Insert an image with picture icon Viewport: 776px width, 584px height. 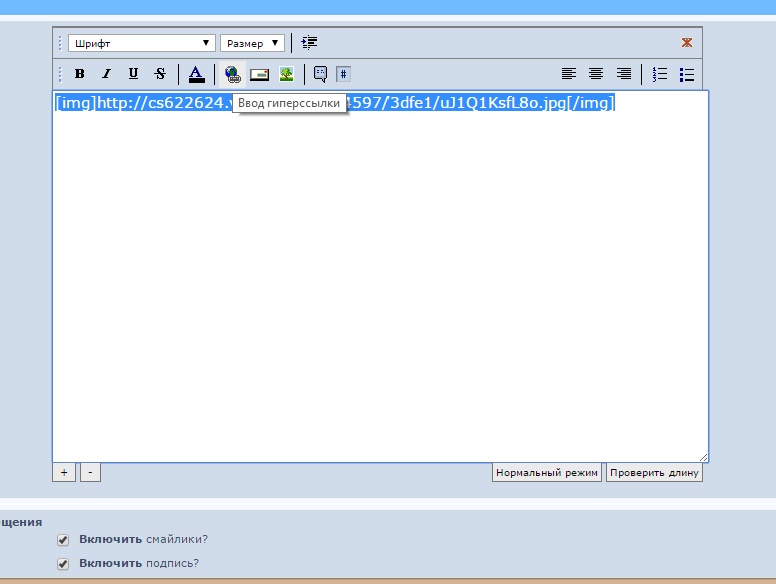286,74
